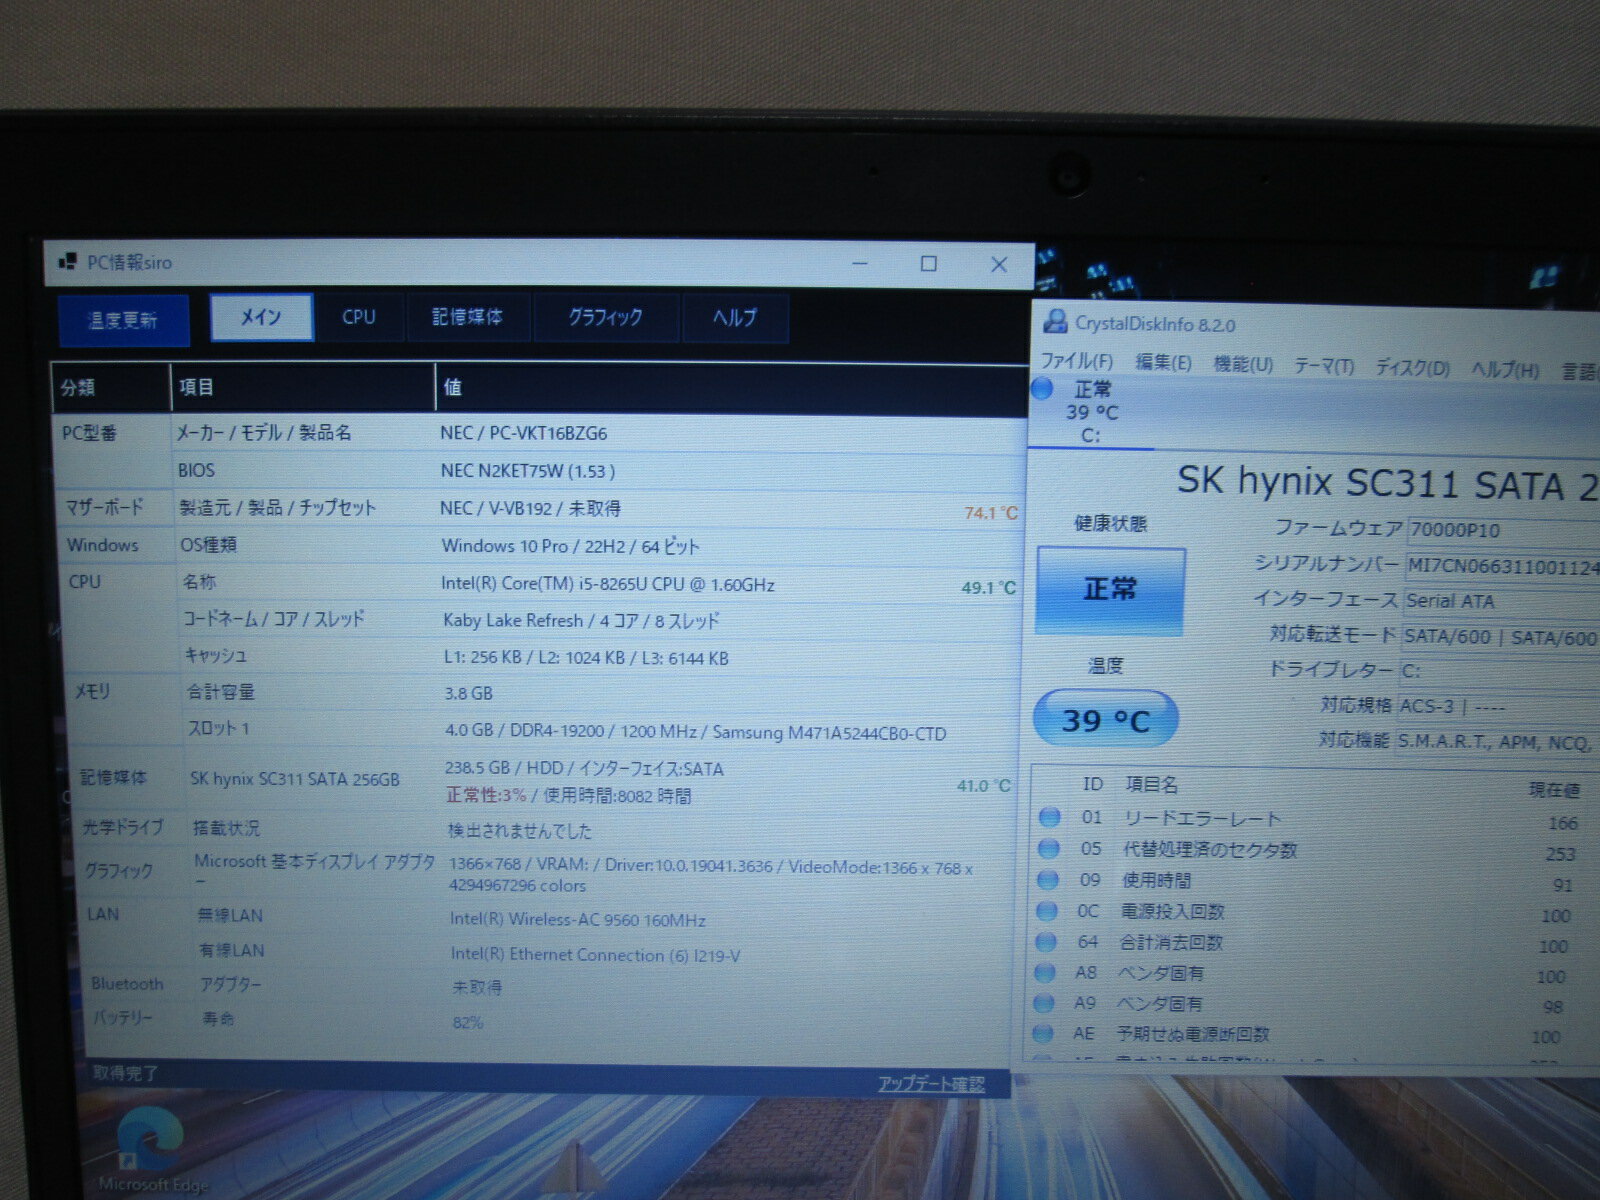The width and height of the screenshot is (1600, 1200).
Task: Click the PC情報siro window icon
Action: coord(68,262)
